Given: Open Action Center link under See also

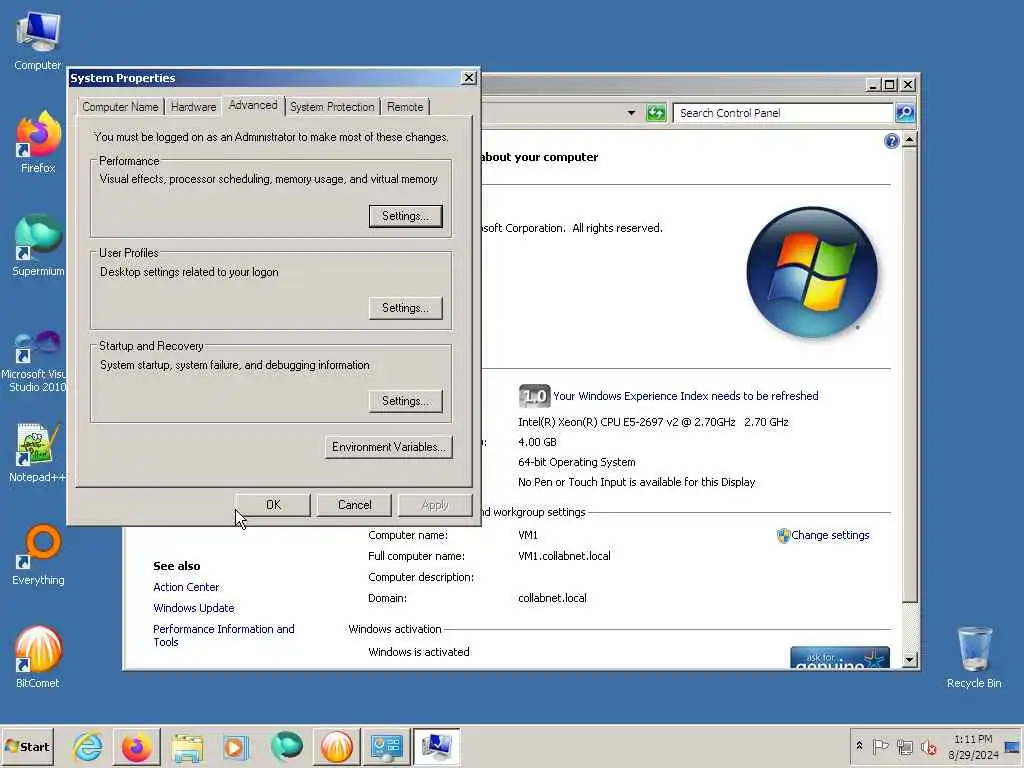Looking at the screenshot, I should 186,587.
